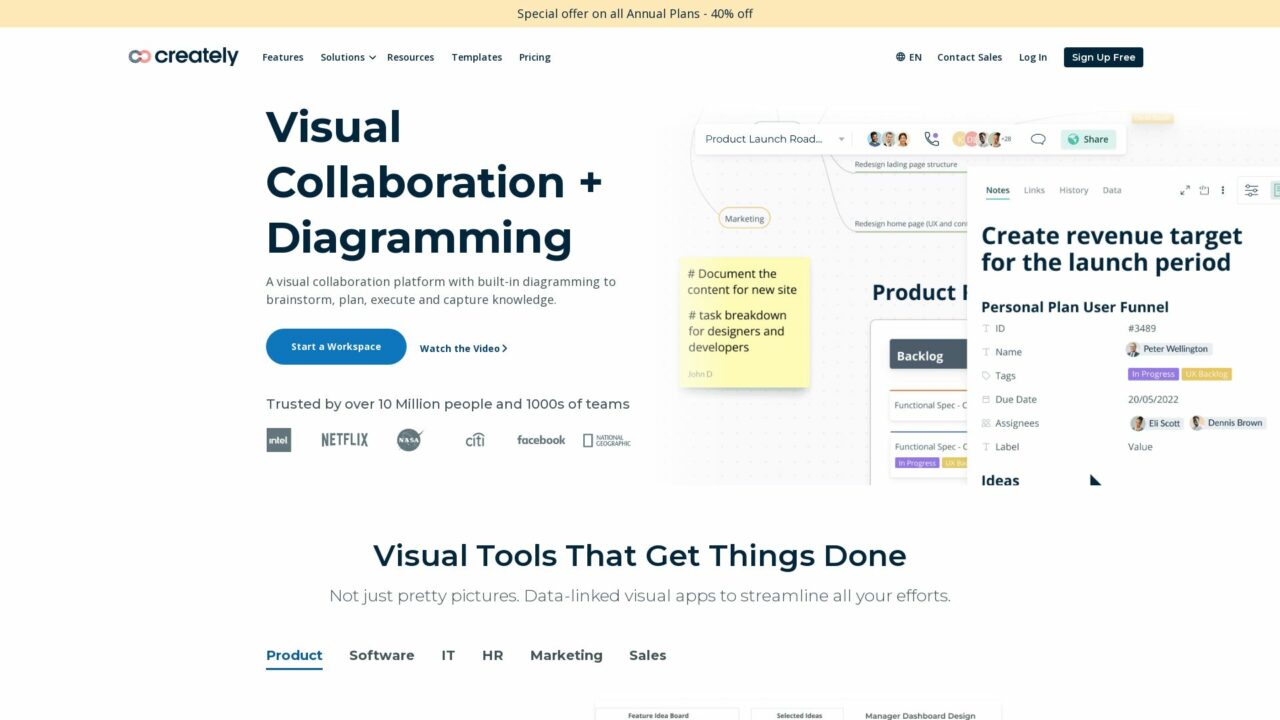Viewport: 1280px width, 720px height.
Task: Click the Watch the Video link
Action: 463,348
